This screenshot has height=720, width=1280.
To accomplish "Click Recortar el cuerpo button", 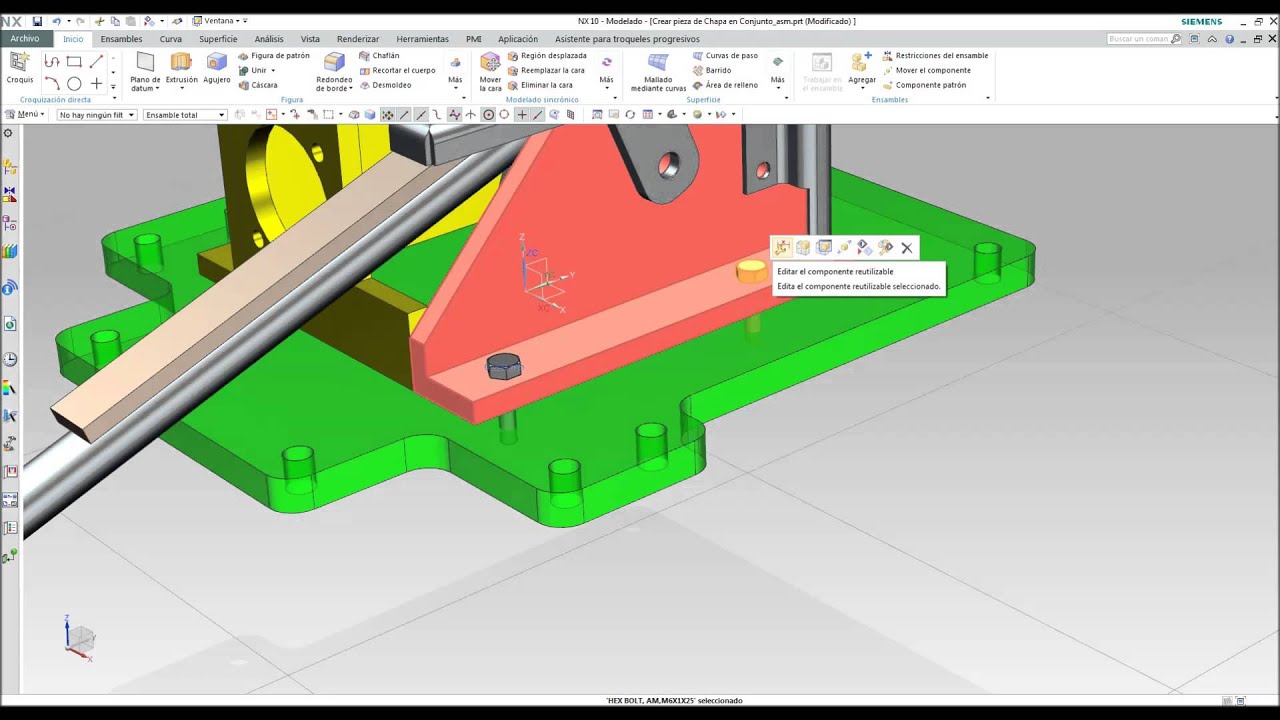I will 397,70.
